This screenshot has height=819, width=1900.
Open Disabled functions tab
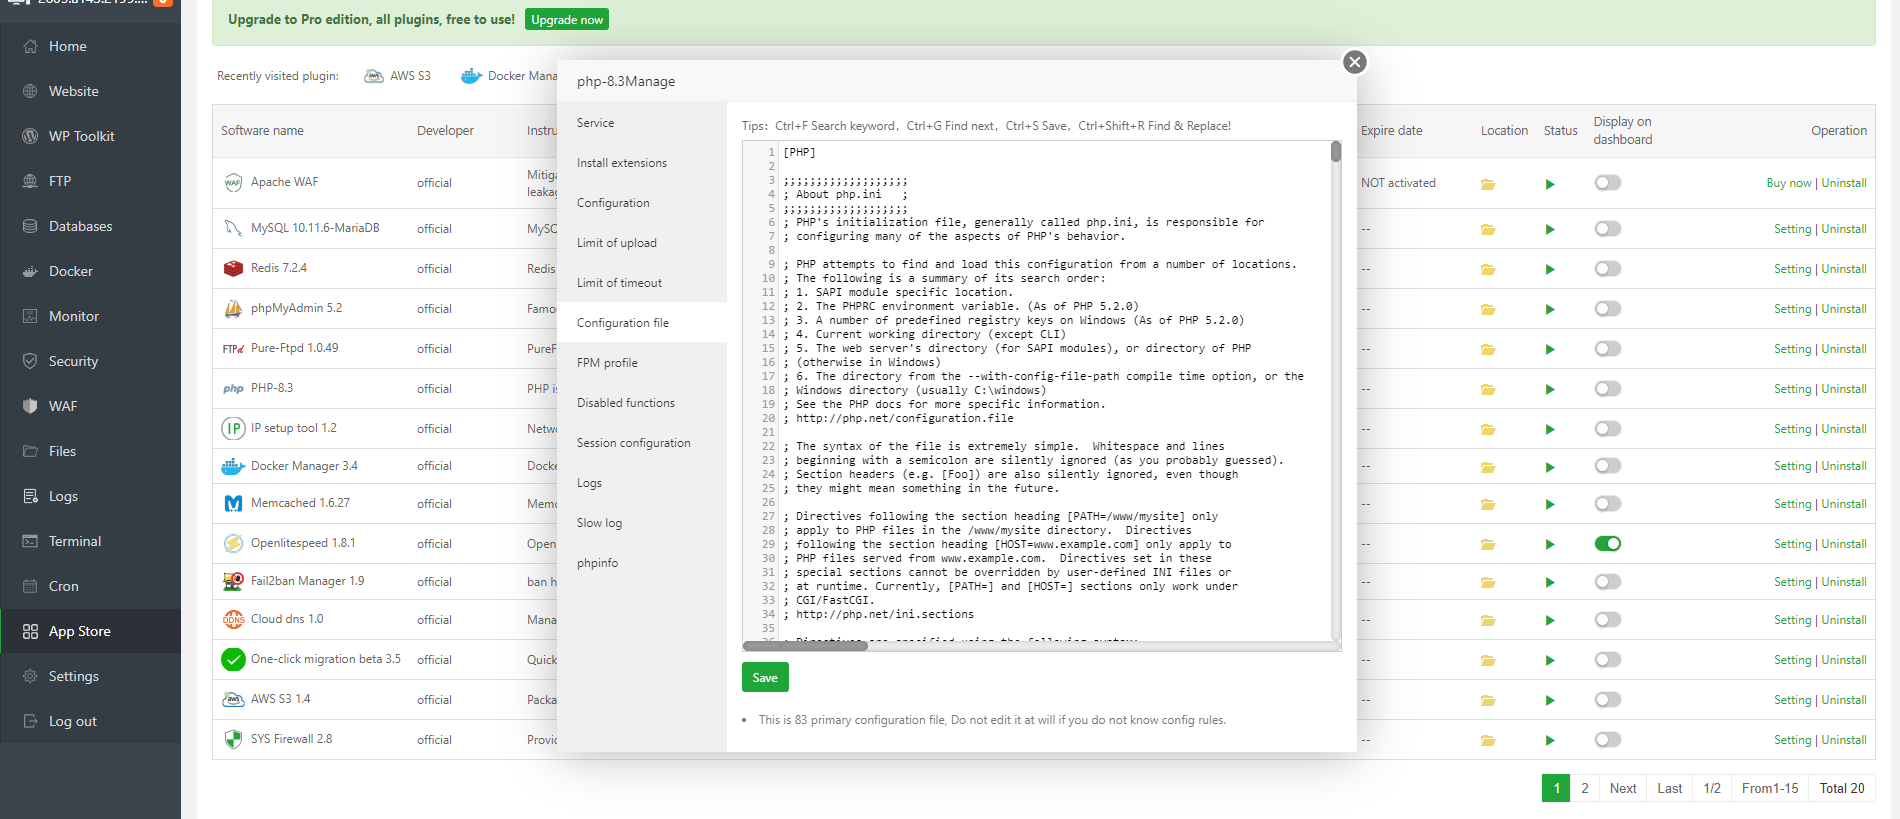642,403
